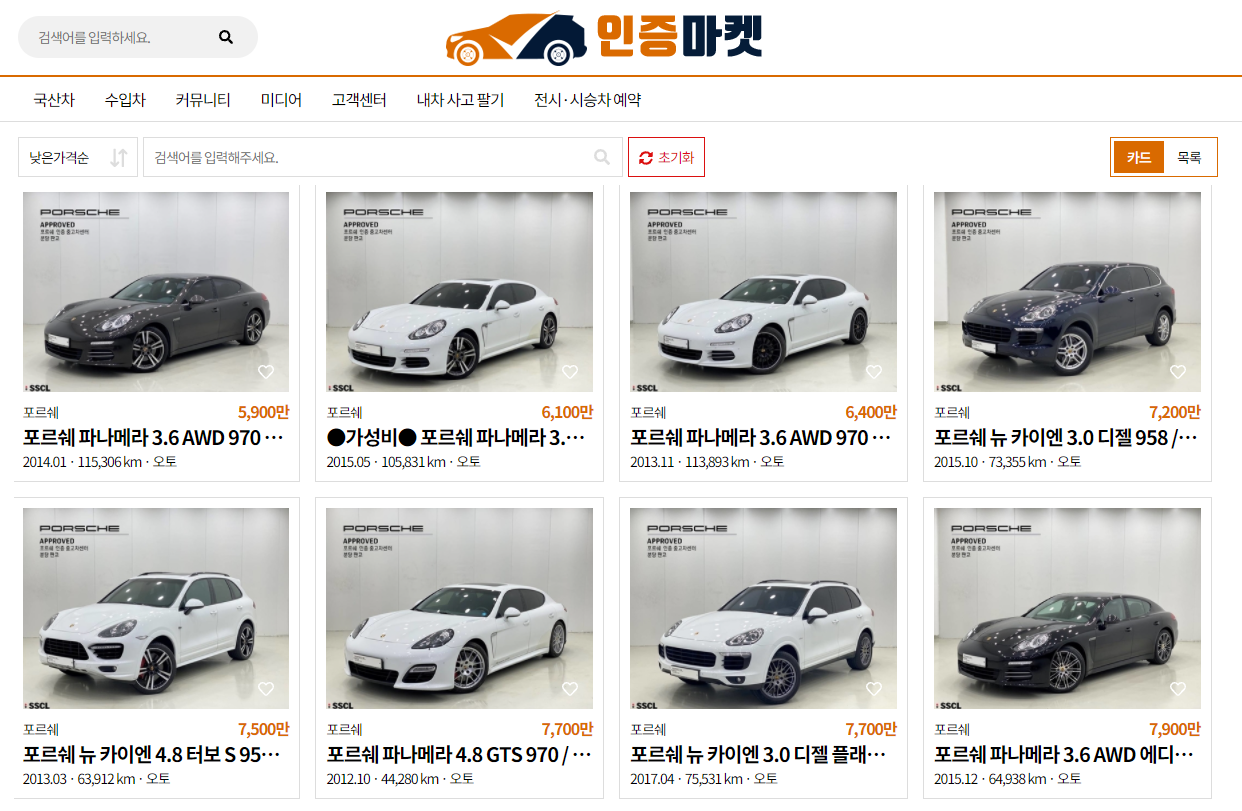
Task: Click details 2015.10 · 73,355 km · 오토
Action: (1008, 462)
